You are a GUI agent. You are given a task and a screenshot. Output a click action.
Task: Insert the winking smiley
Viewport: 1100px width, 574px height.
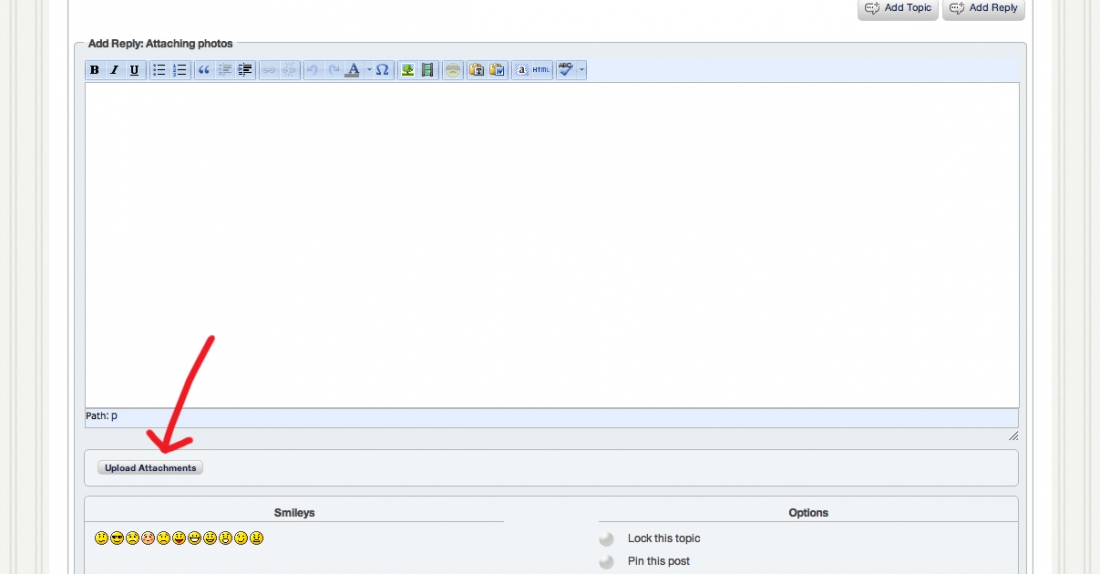pos(241,538)
